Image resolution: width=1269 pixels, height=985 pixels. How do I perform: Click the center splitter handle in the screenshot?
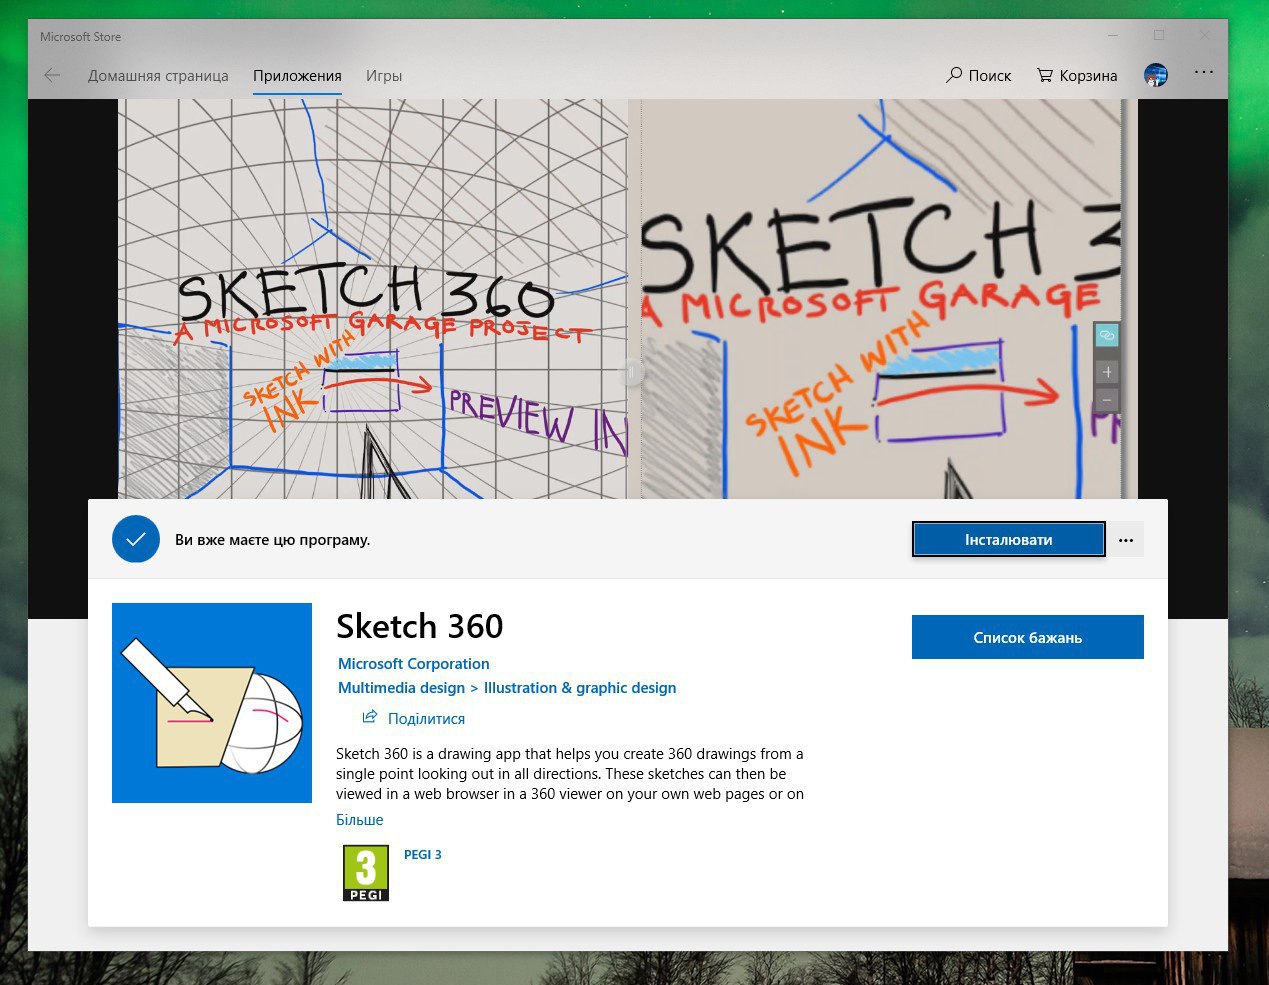[631, 372]
